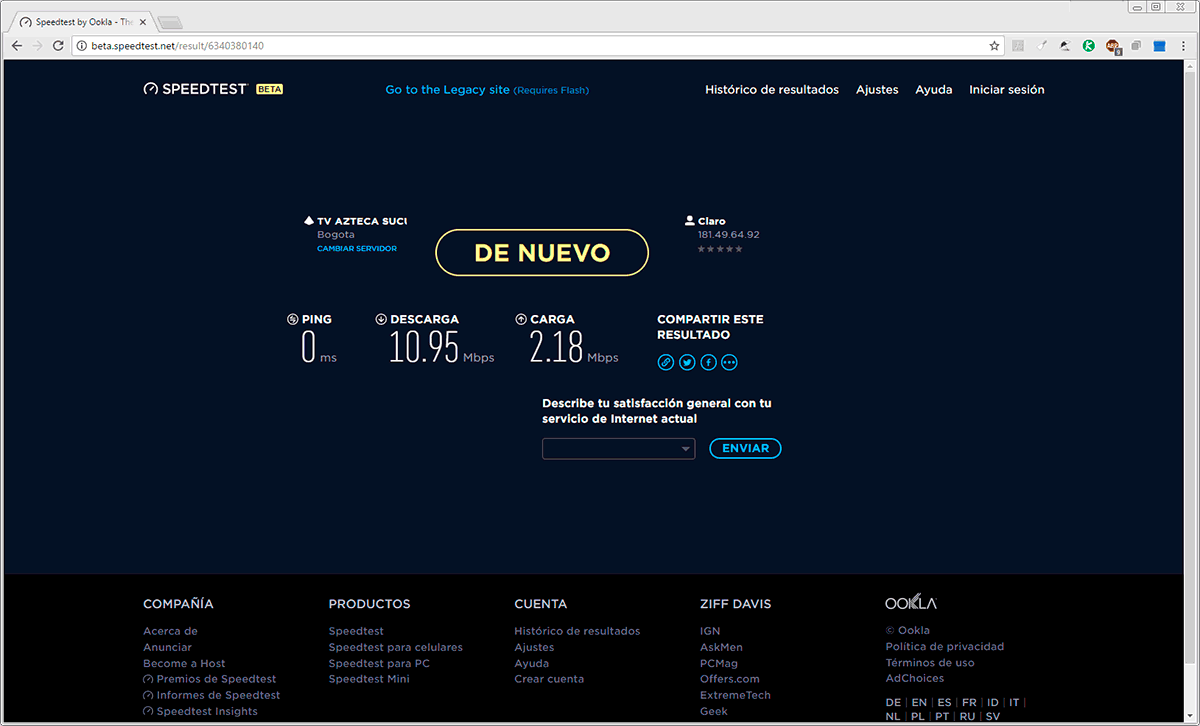Click the download arrow icon beside DESCARGA
Viewport: 1200px width, 726px height.
click(381, 320)
